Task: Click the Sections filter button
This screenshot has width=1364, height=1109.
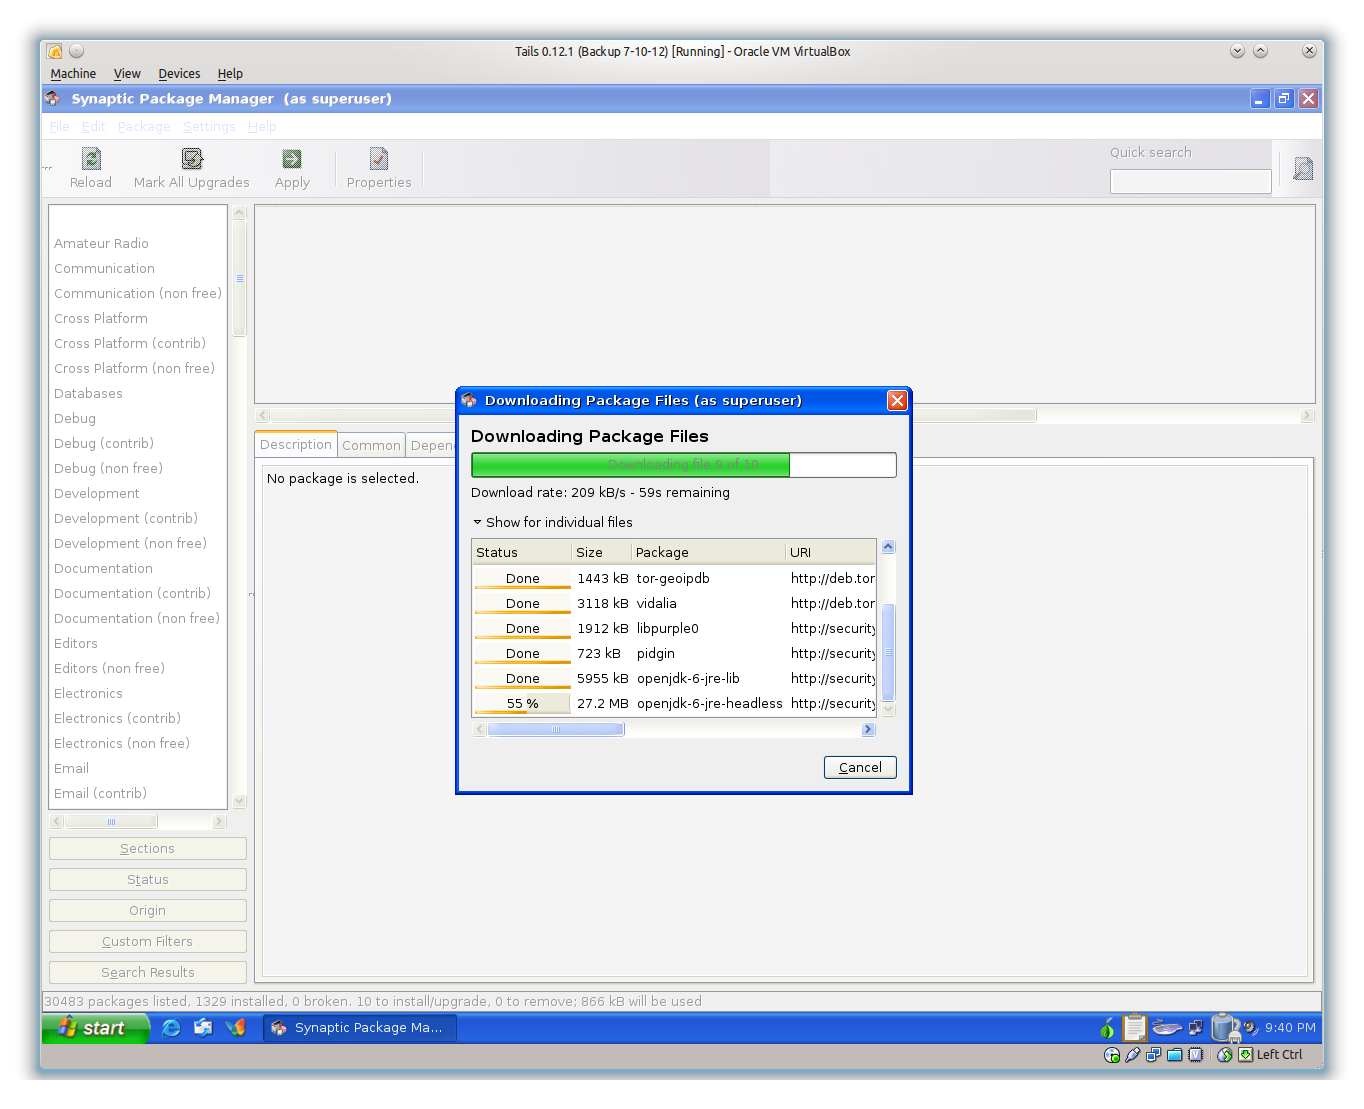Action: pyautogui.click(x=148, y=849)
